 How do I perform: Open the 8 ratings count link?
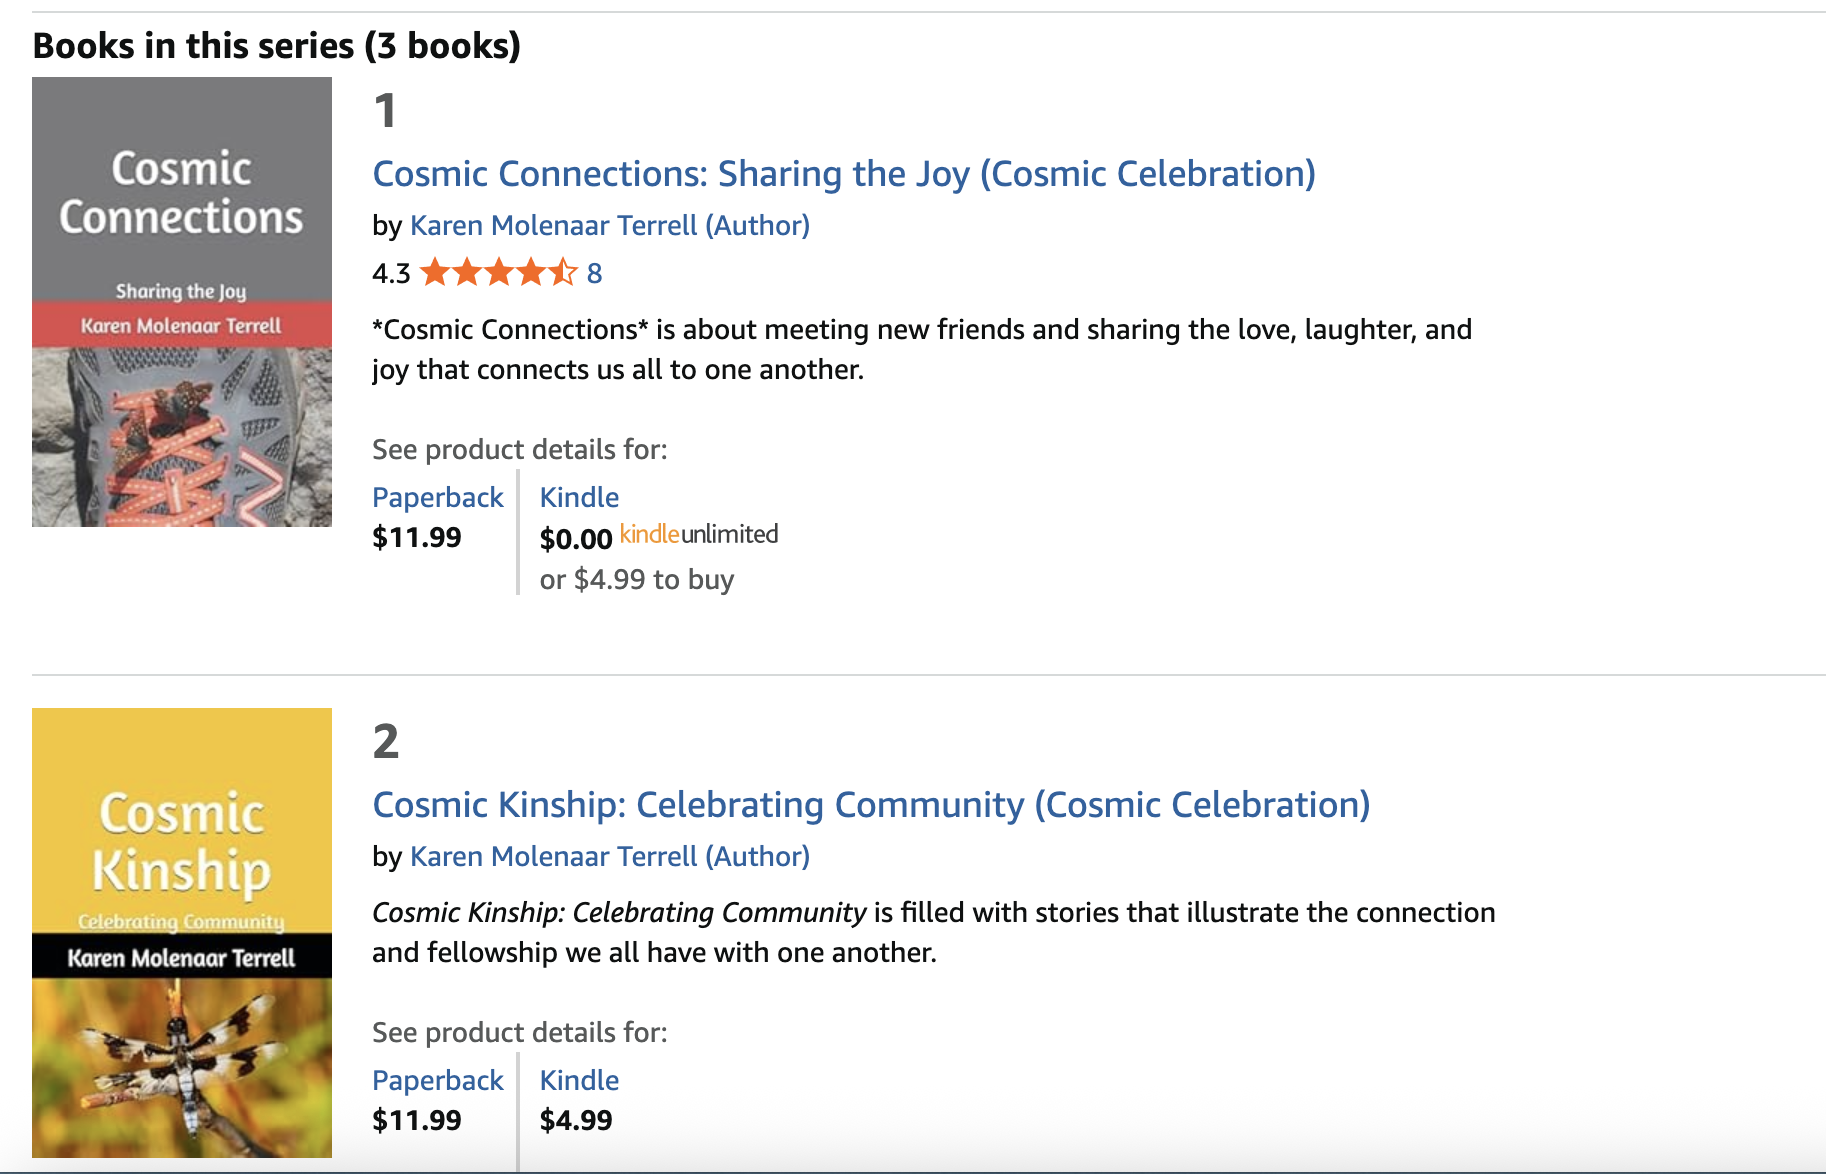point(594,273)
